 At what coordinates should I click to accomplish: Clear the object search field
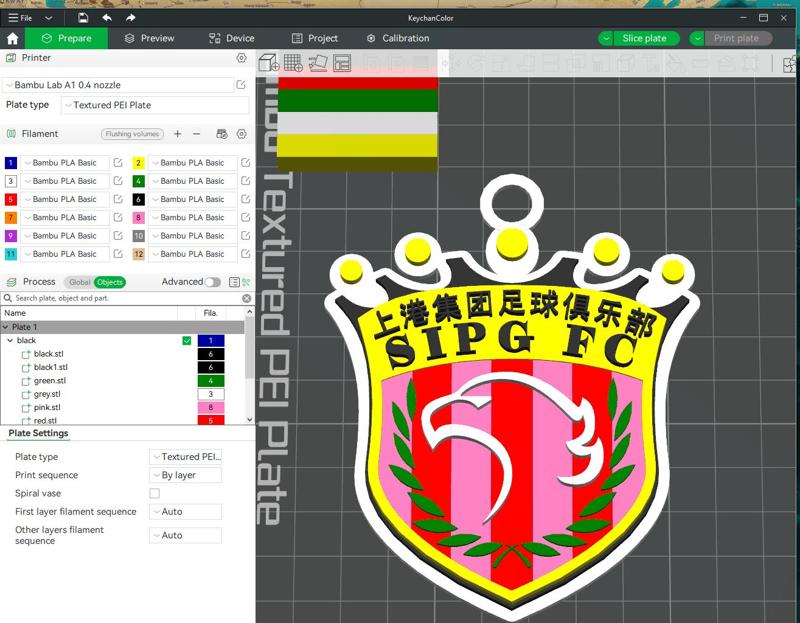(x=246, y=298)
